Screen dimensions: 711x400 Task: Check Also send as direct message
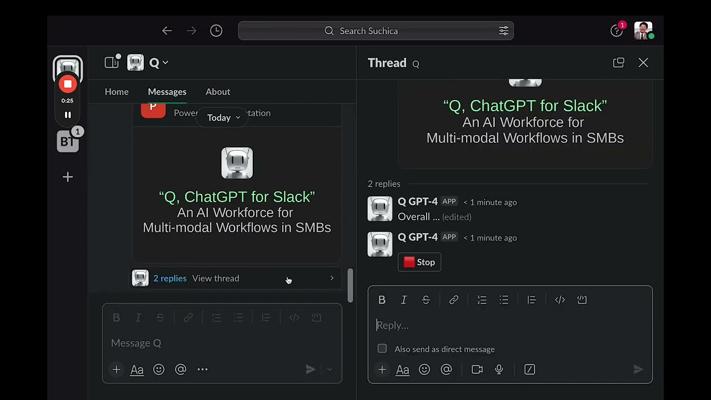(x=382, y=349)
